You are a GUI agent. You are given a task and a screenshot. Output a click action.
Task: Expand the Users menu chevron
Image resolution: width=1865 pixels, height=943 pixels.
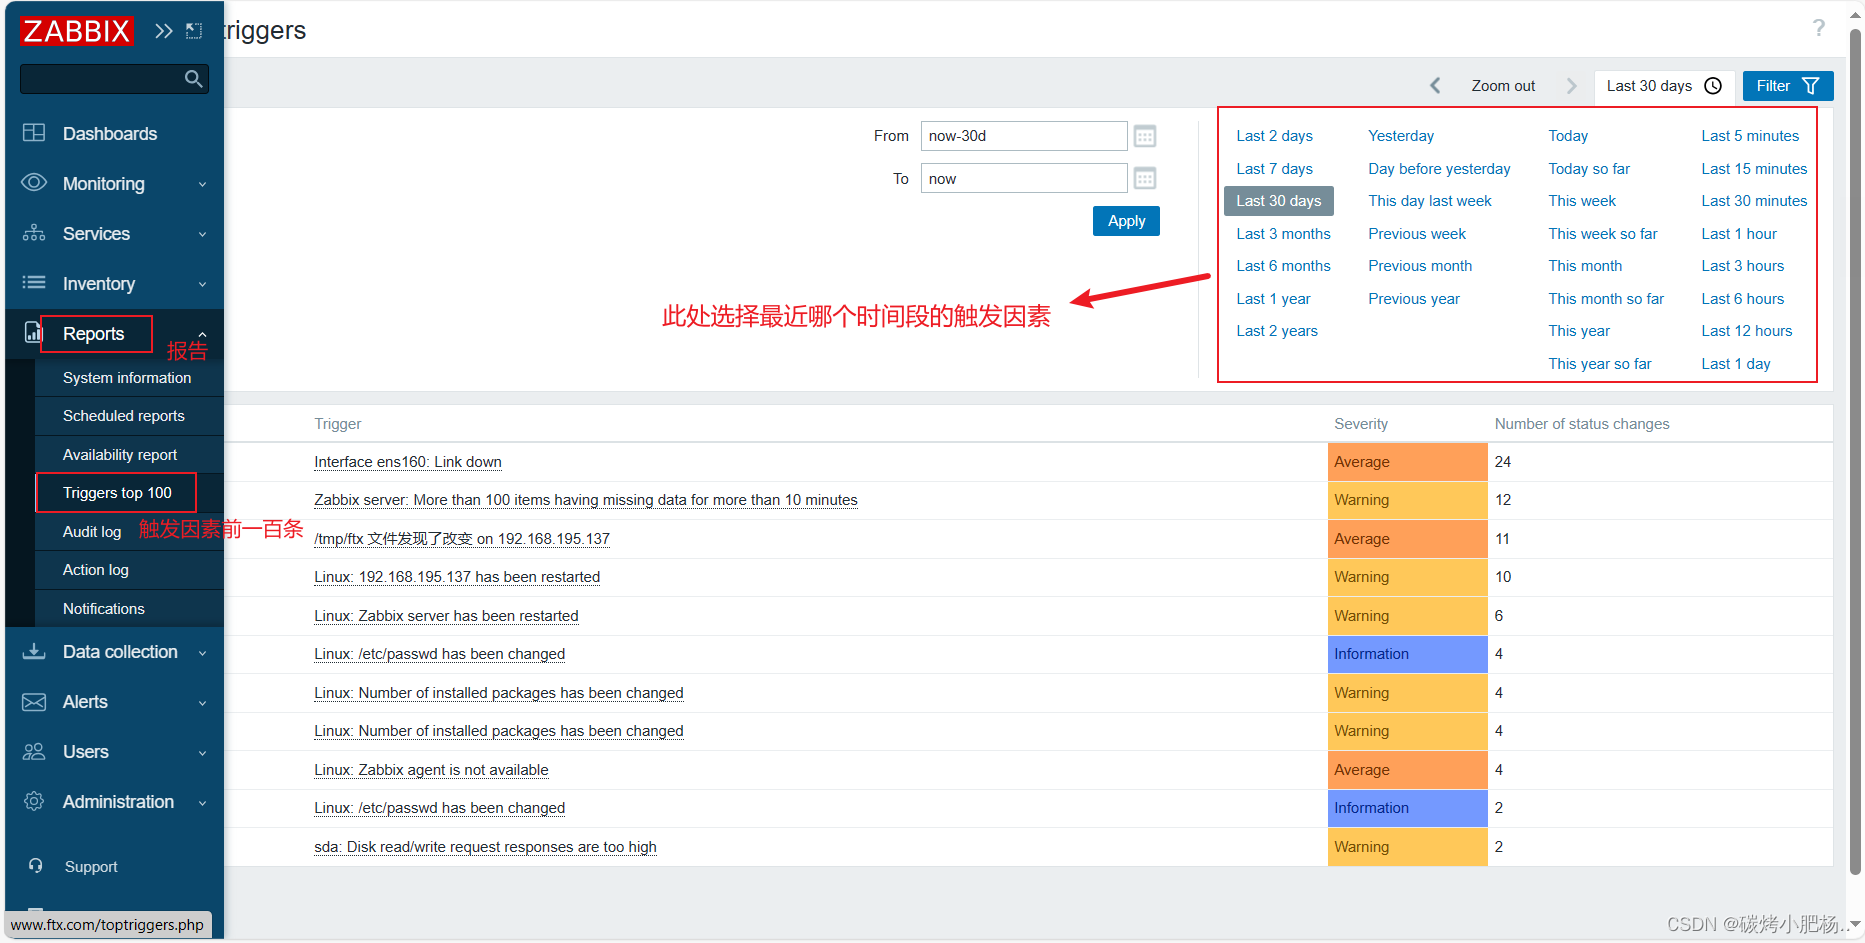tap(202, 753)
